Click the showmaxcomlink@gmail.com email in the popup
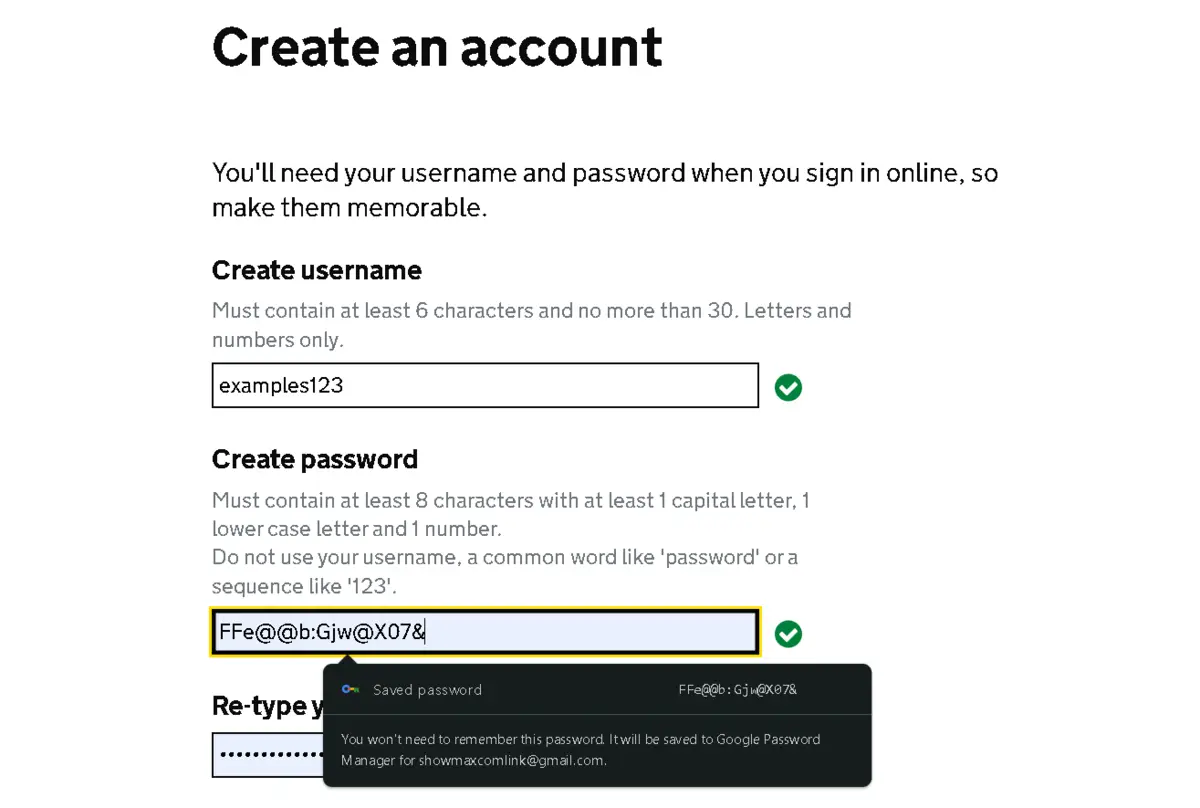This screenshot has width=1200, height=808. click(511, 760)
